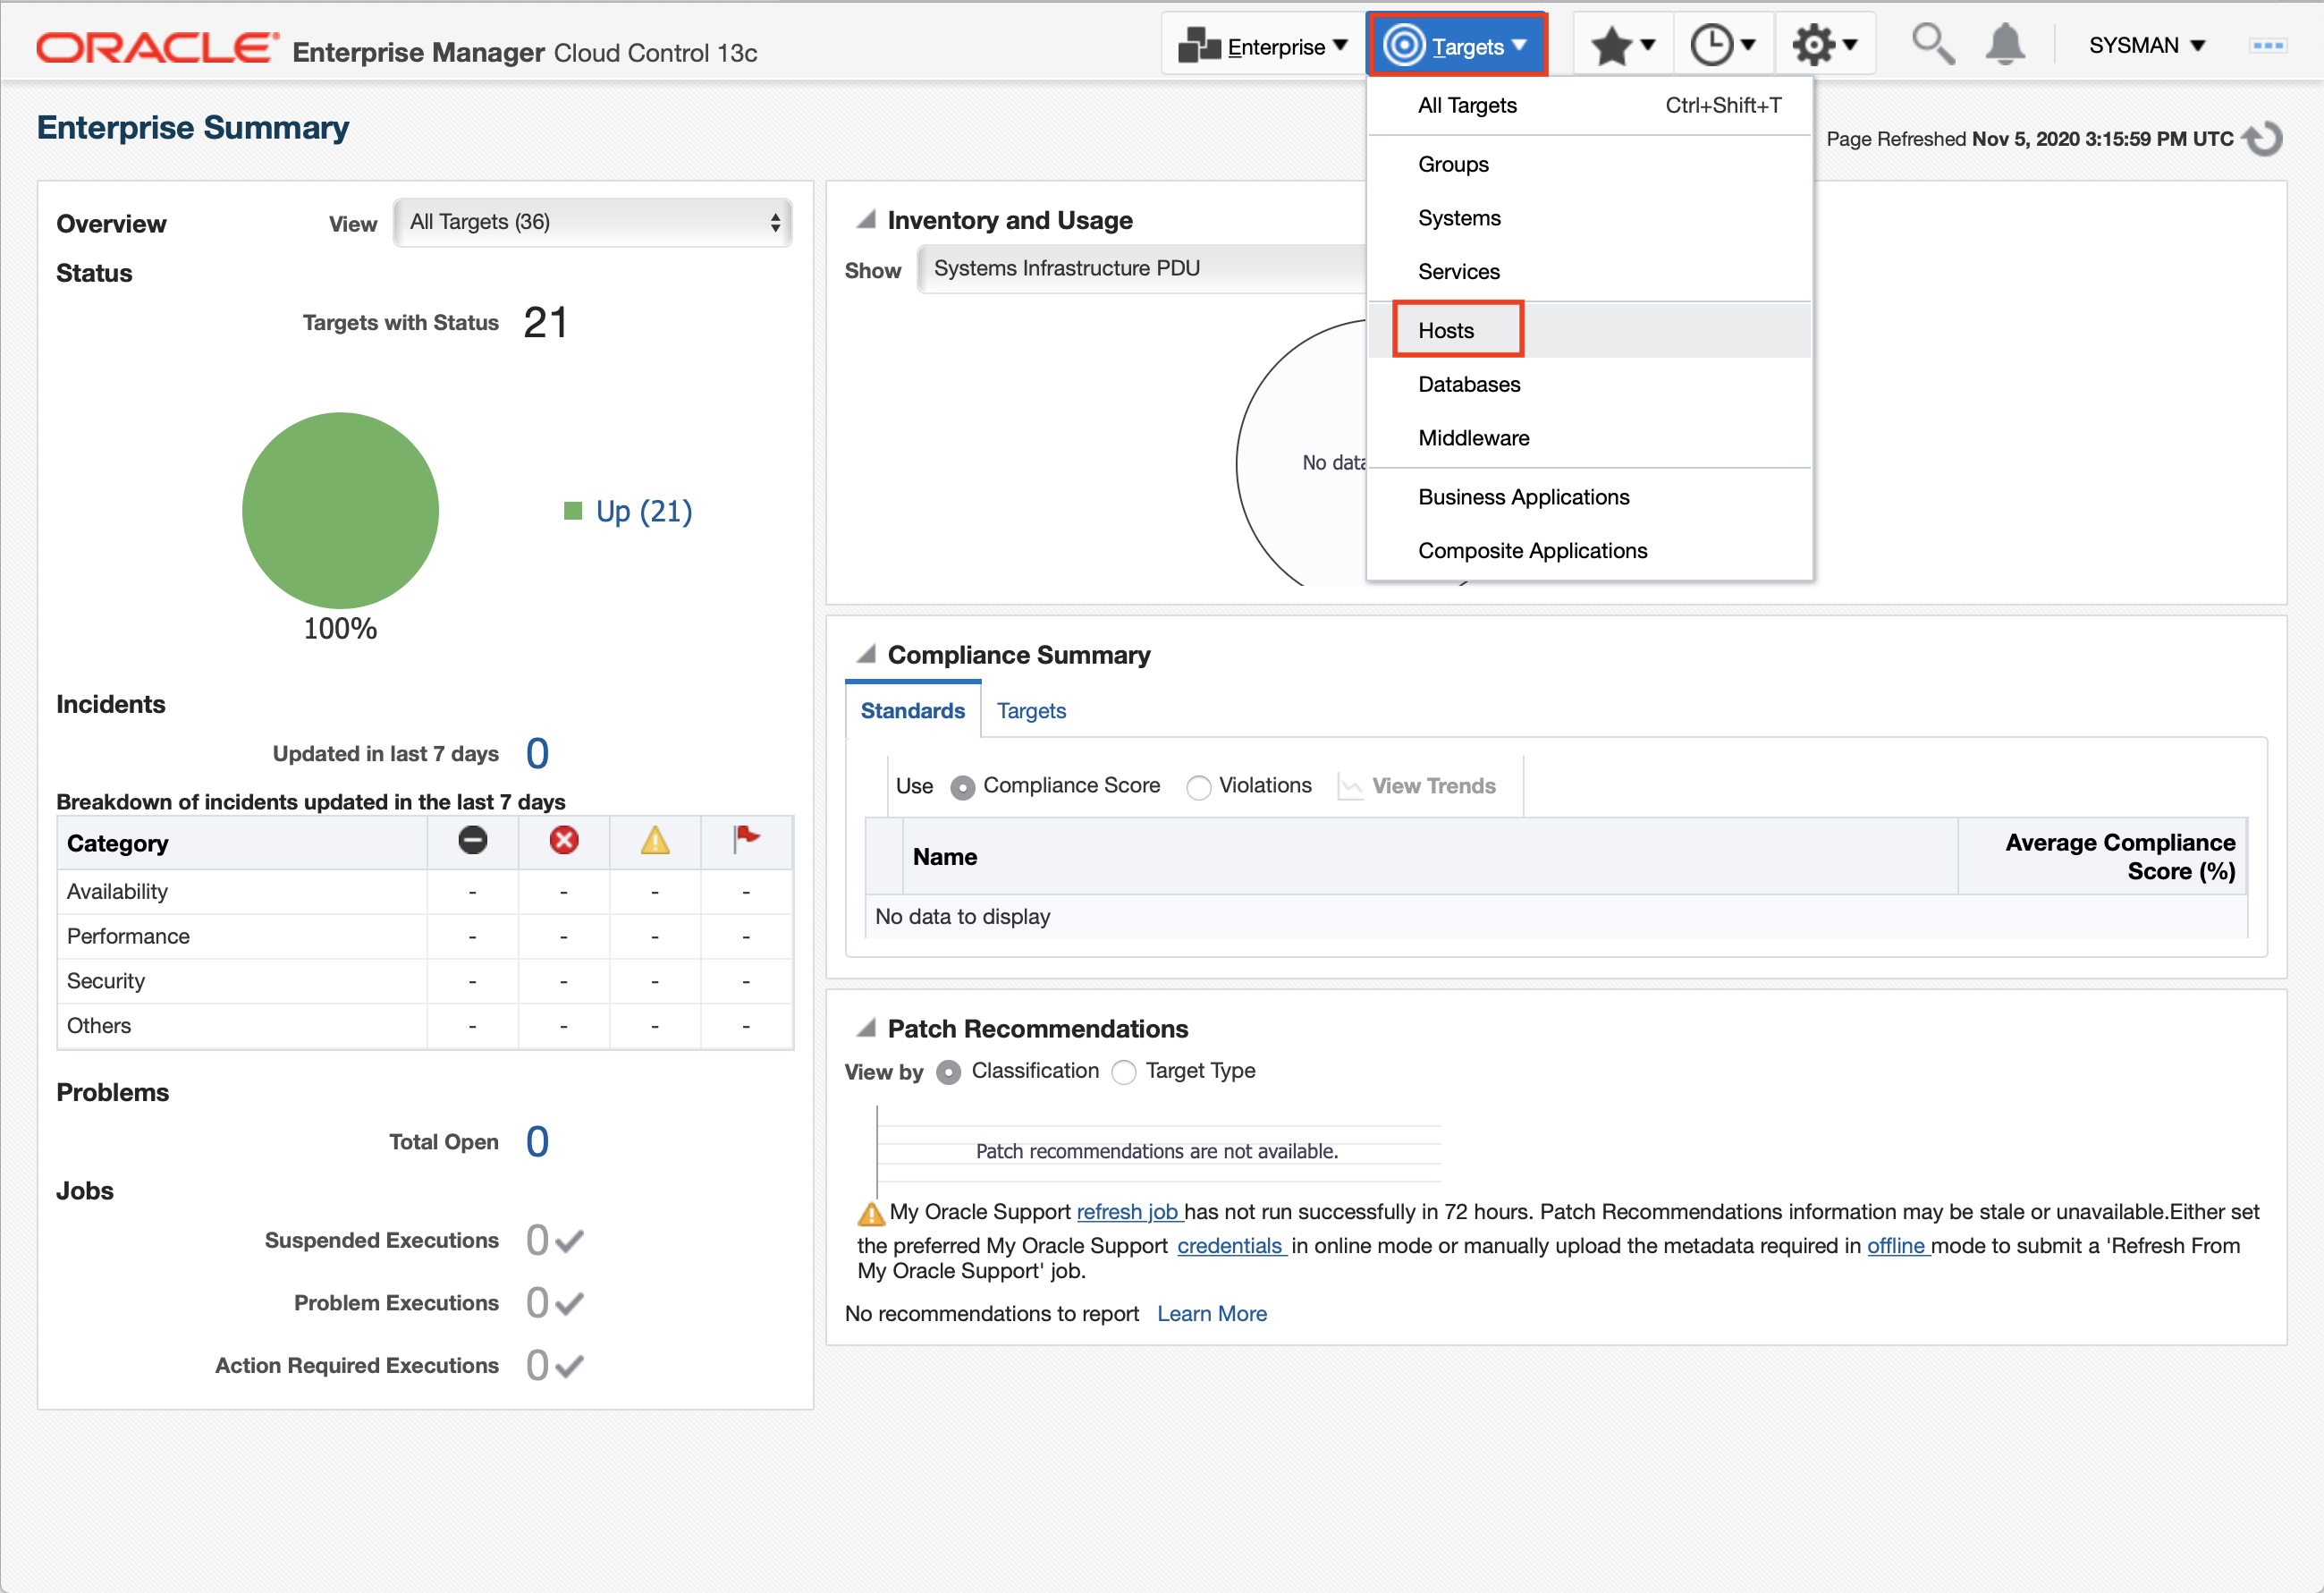This screenshot has width=2324, height=1593.
Task: Switch to the Standards tab
Action: [x=912, y=711]
